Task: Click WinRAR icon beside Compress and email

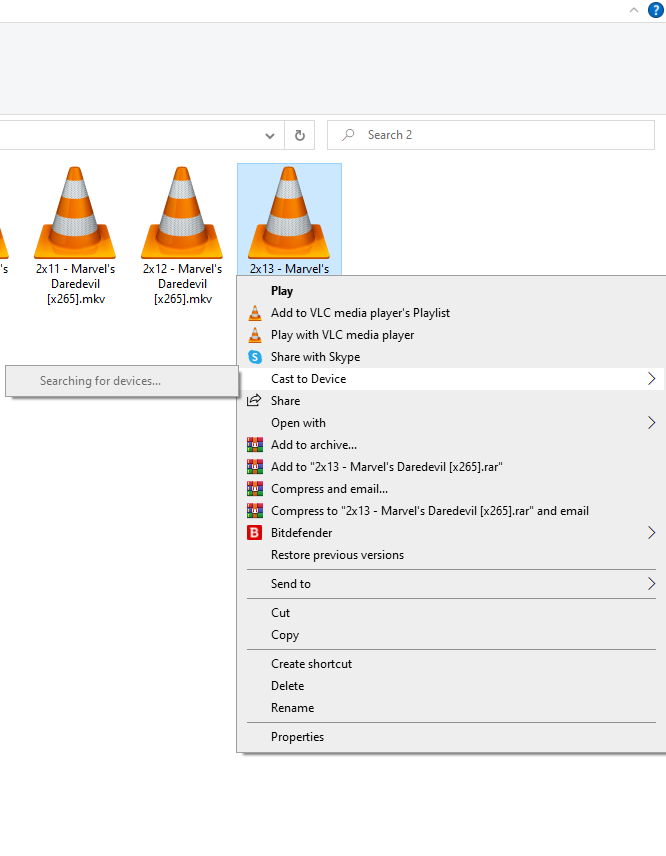Action: tap(255, 489)
